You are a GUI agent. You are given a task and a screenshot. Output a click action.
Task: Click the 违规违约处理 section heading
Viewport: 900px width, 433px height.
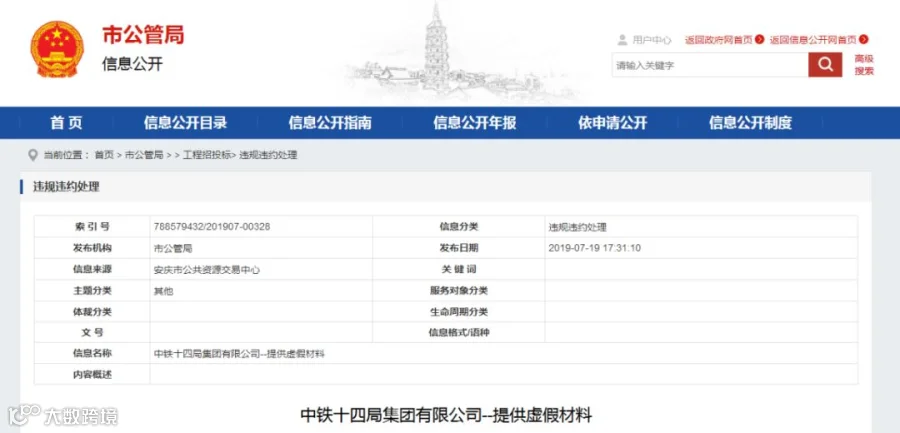tap(66, 187)
